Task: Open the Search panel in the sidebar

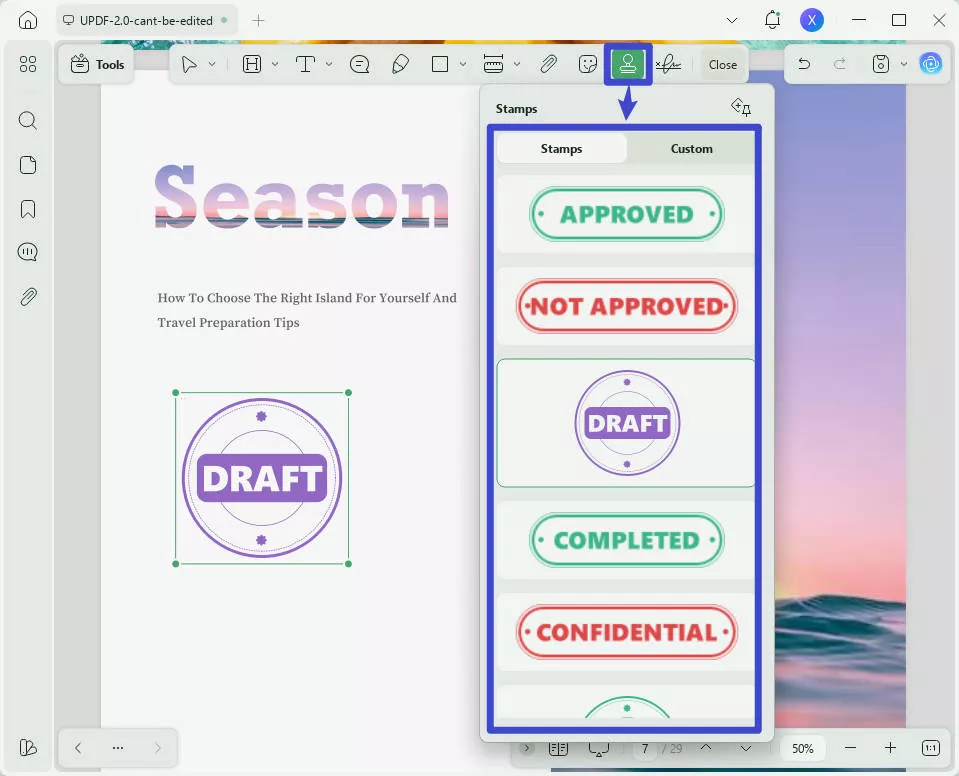Action: click(27, 120)
